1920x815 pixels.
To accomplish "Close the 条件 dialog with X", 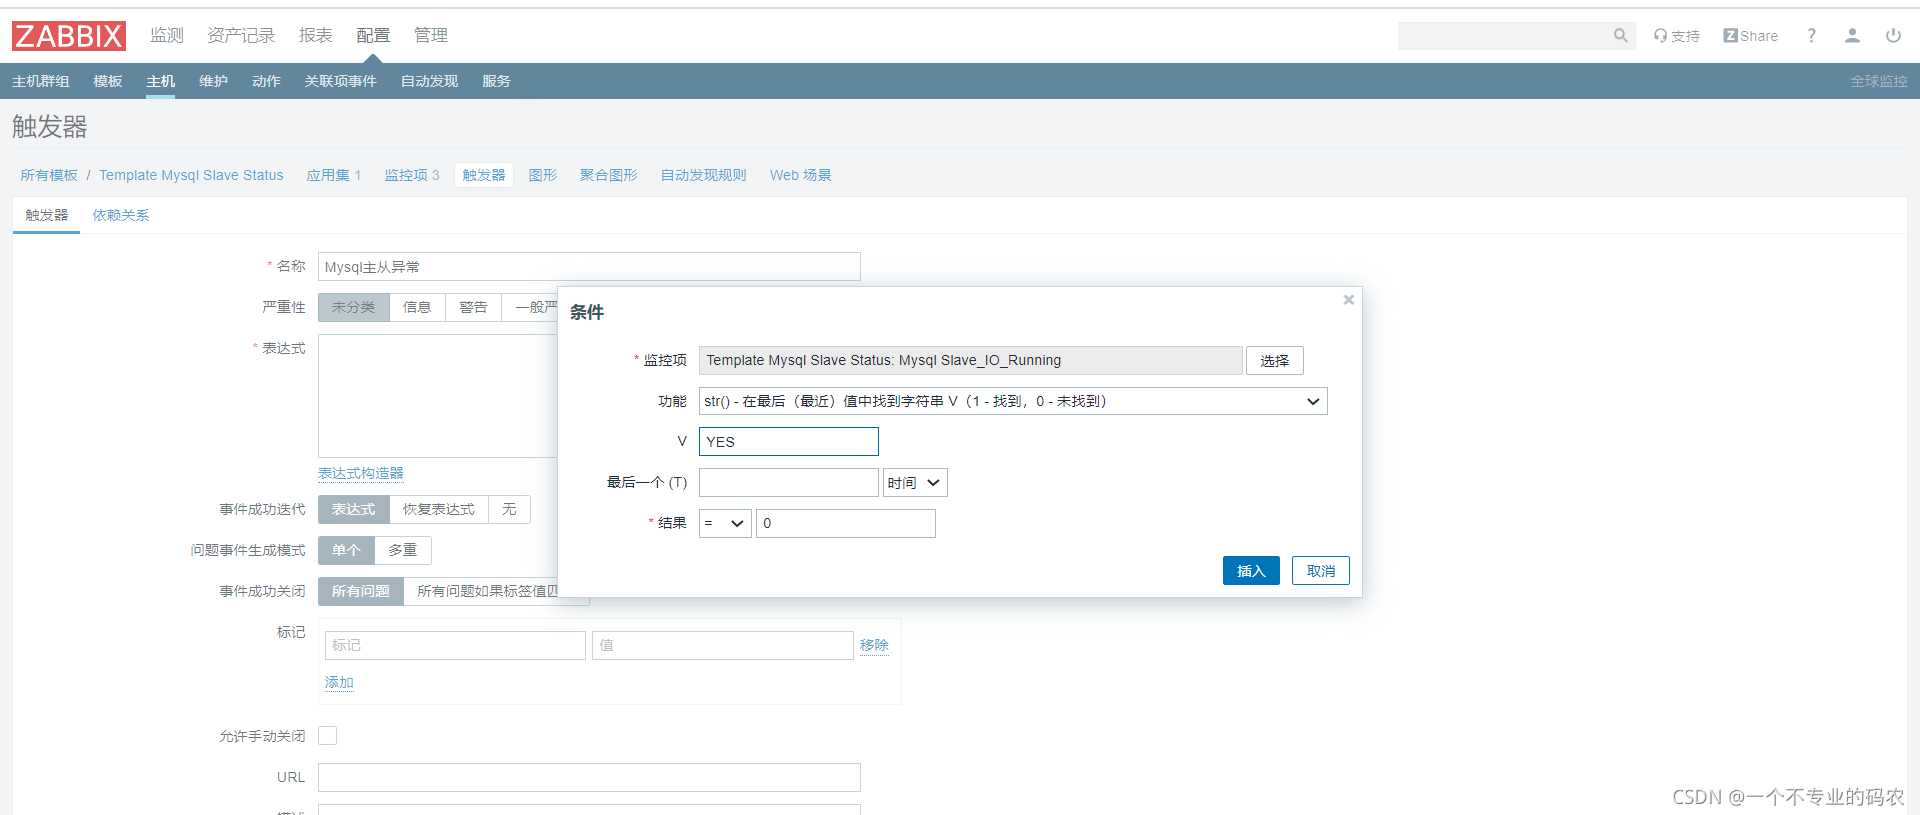I will (1348, 300).
